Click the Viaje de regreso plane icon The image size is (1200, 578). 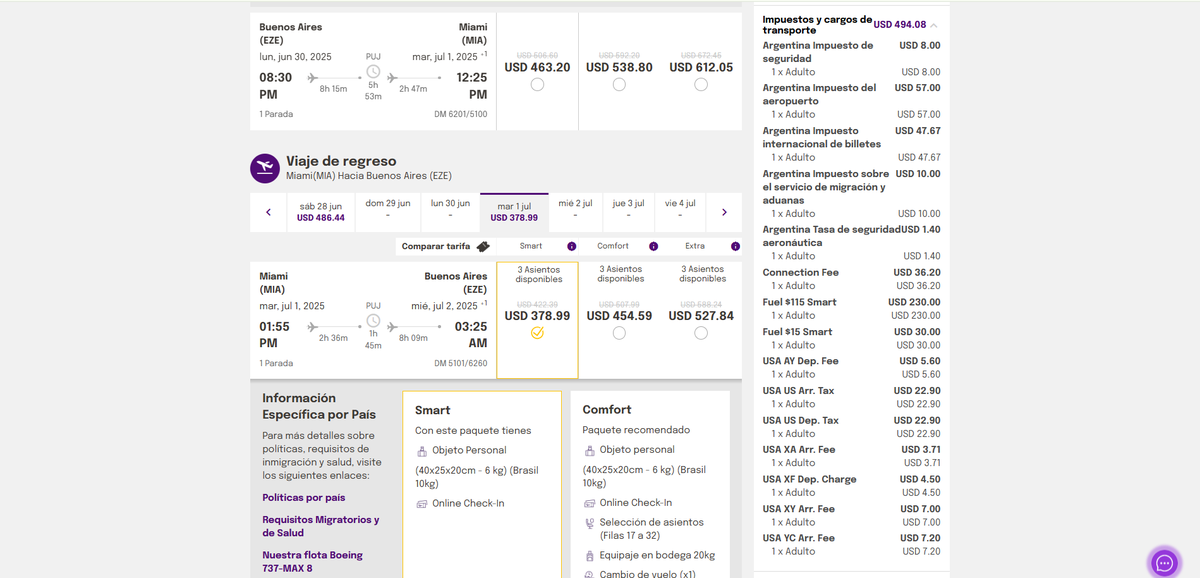tap(264, 168)
